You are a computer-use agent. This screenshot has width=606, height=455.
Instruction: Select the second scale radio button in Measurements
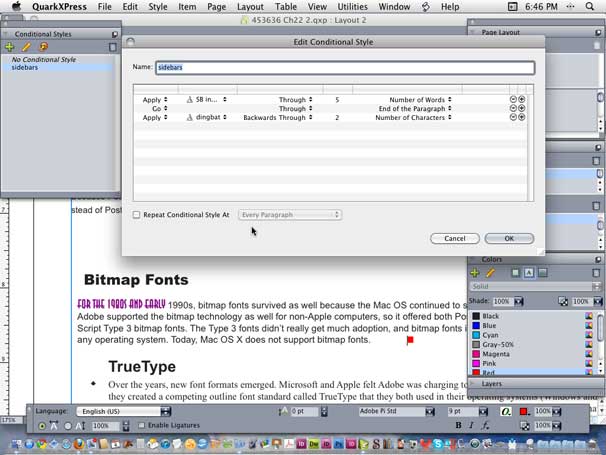pos(68,426)
